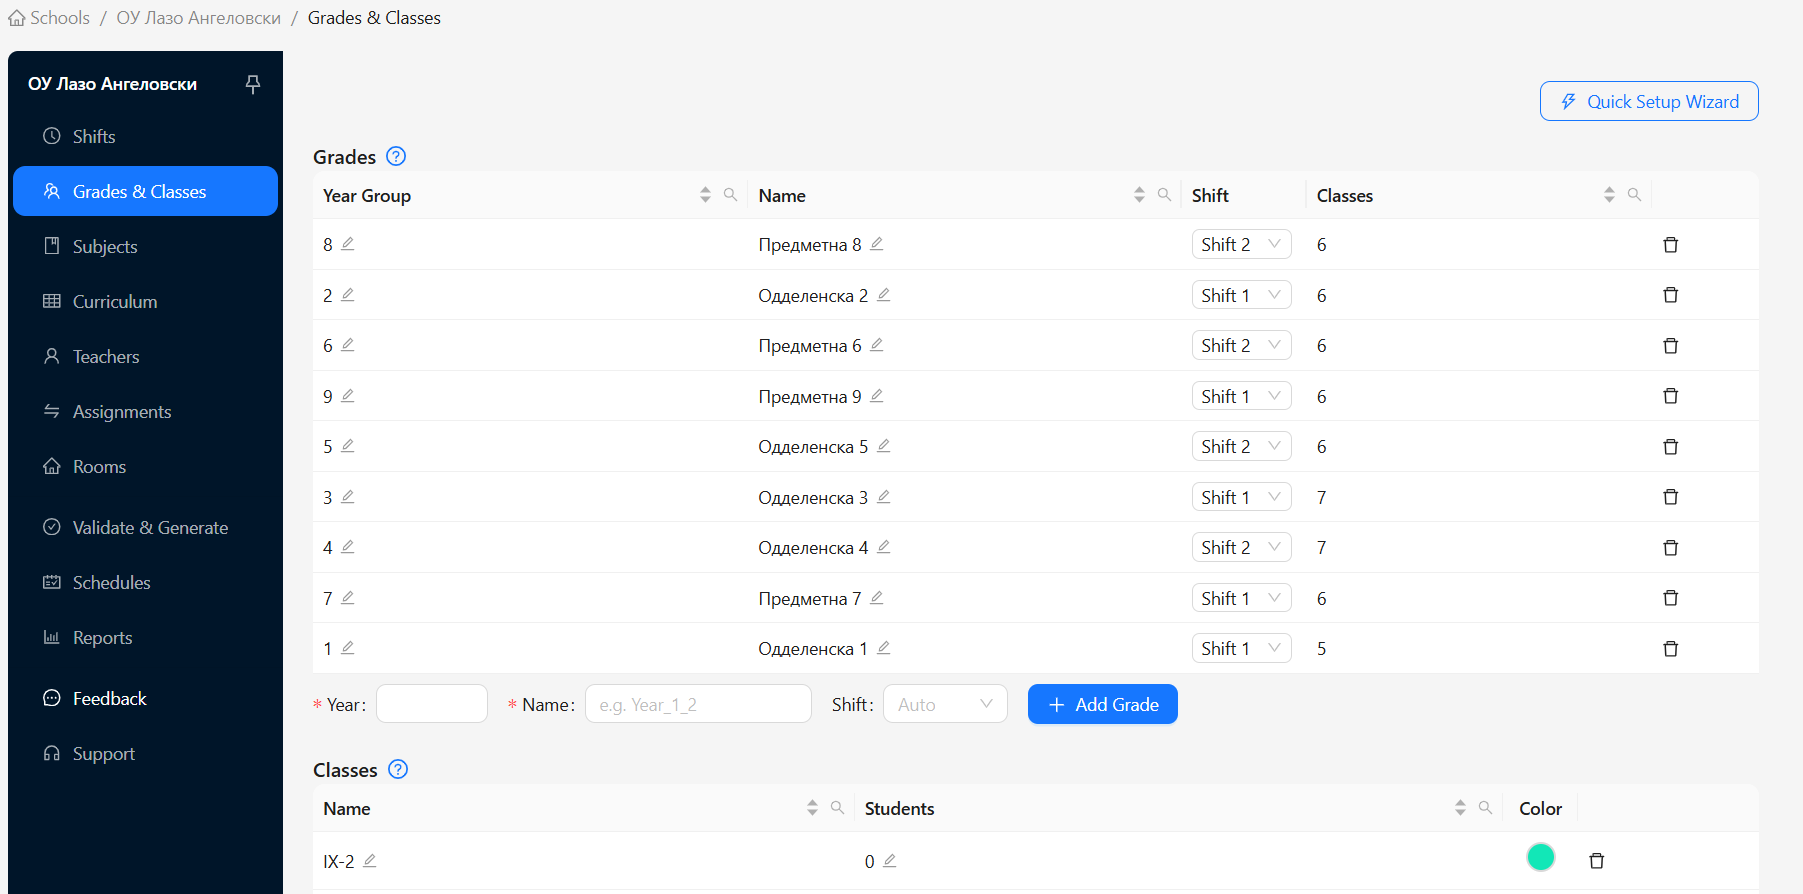The image size is (1803, 894).
Task: Edit the name Одделенска 4 pencil icon
Action: [884, 547]
